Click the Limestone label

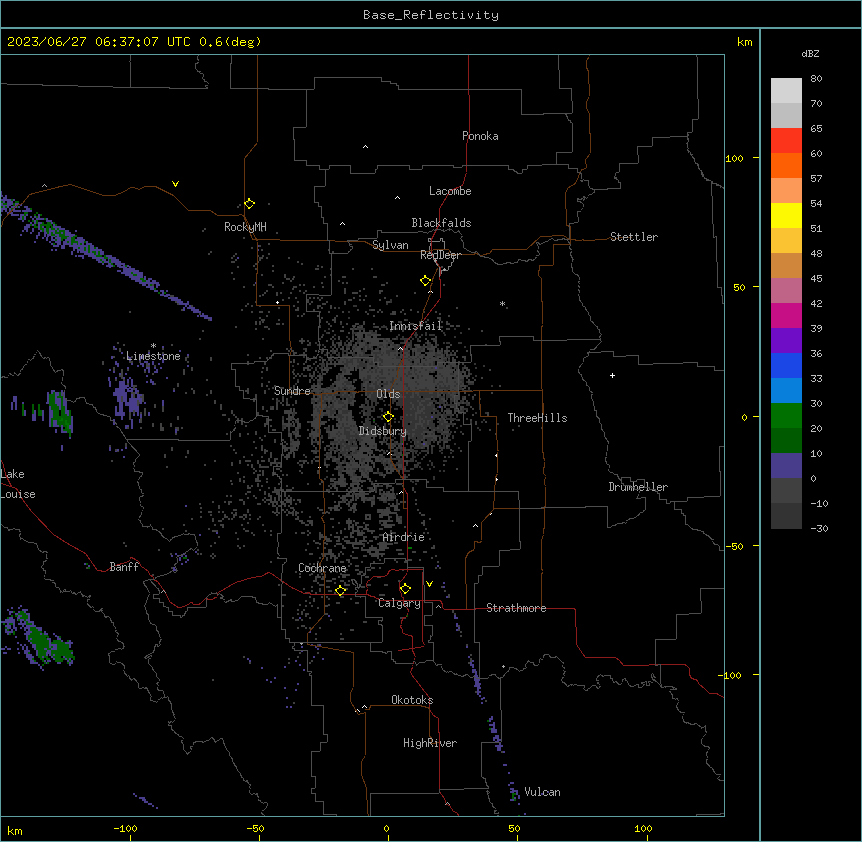click(153, 356)
